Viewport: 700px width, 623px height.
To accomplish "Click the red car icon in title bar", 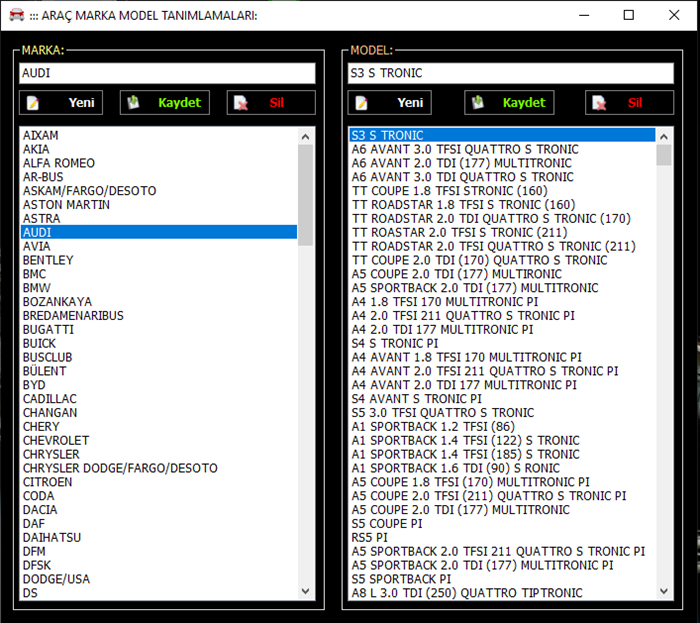I will (17, 15).
